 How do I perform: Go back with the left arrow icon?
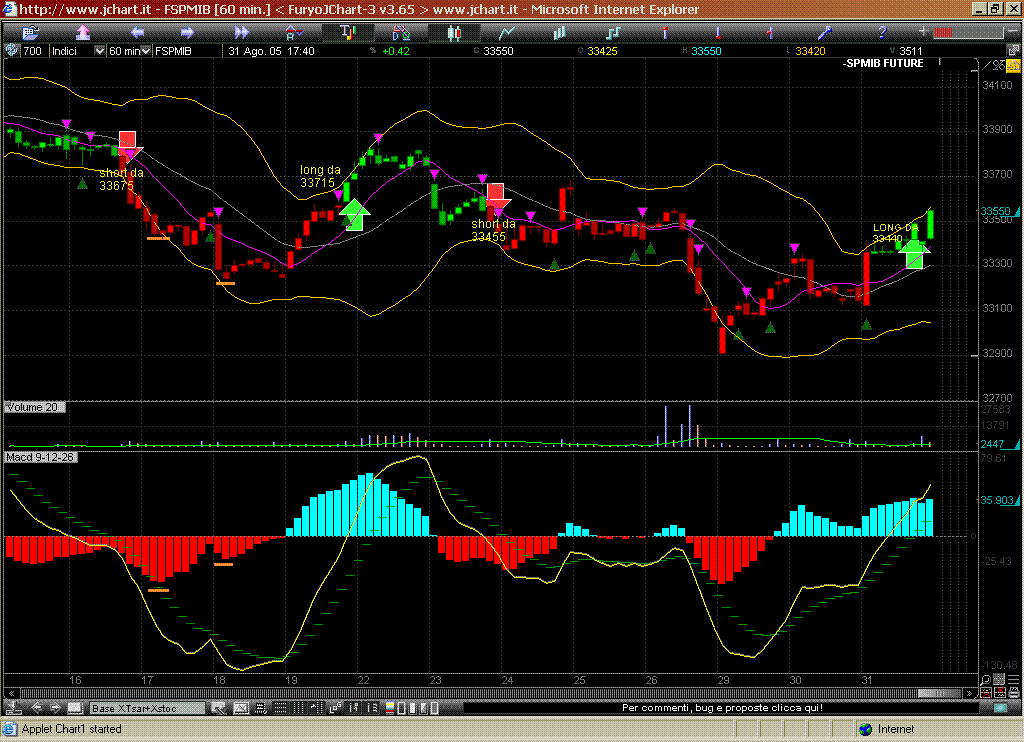click(x=137, y=33)
